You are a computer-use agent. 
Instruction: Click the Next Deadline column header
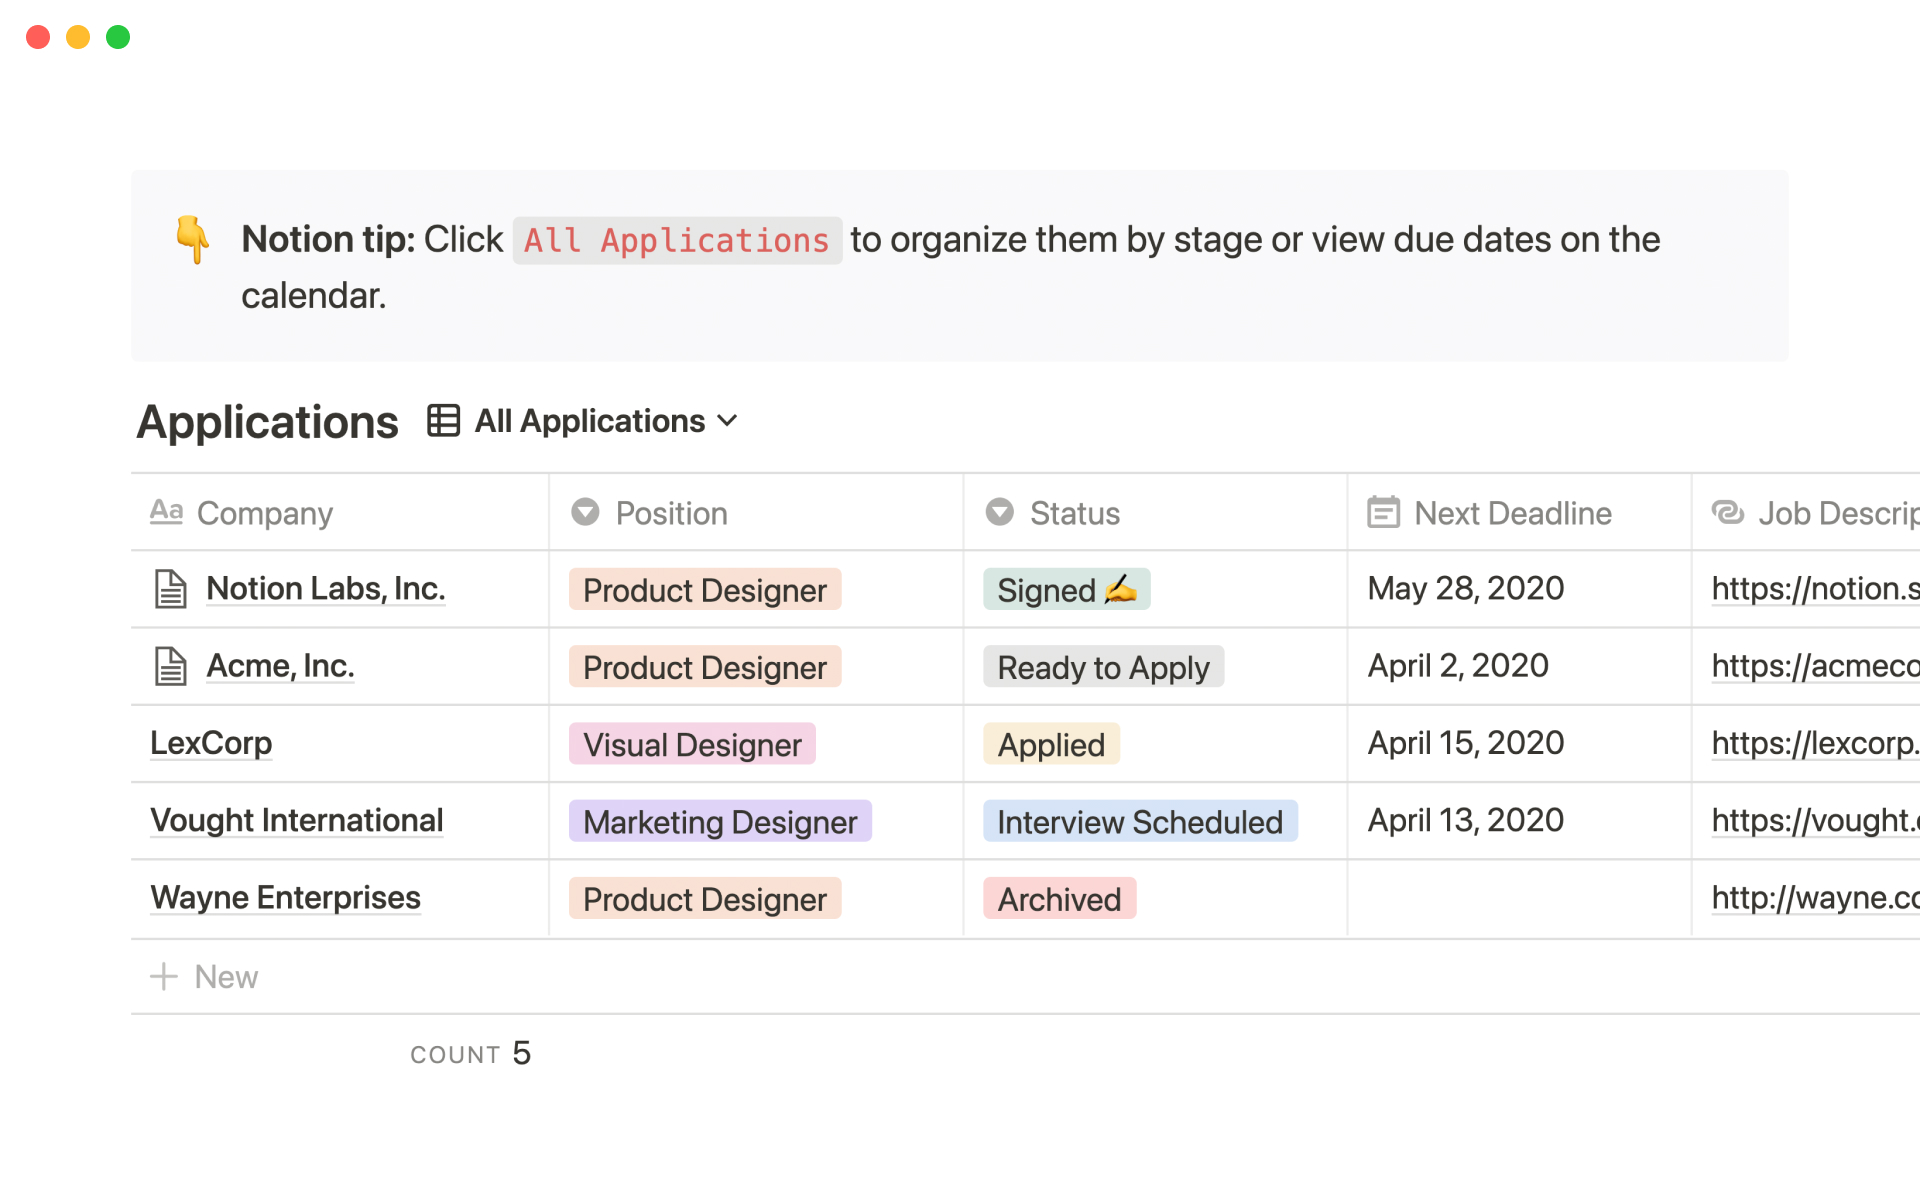1512,513
